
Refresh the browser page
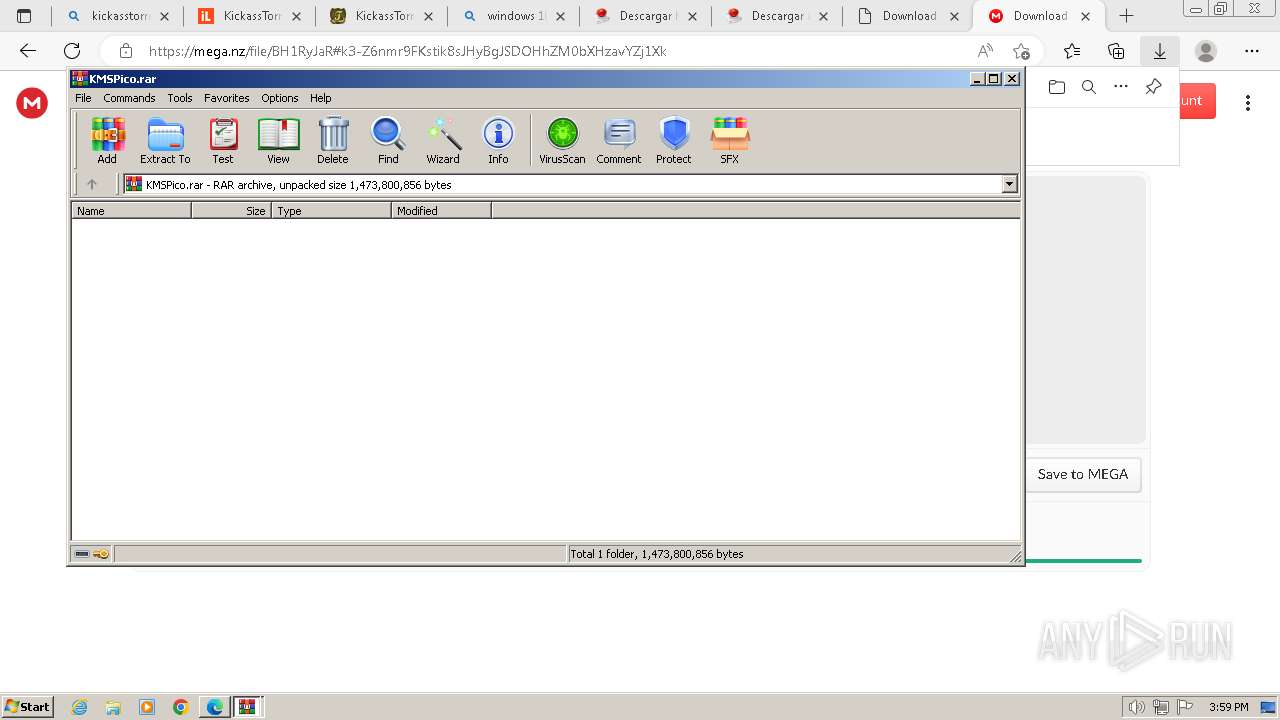click(72, 51)
